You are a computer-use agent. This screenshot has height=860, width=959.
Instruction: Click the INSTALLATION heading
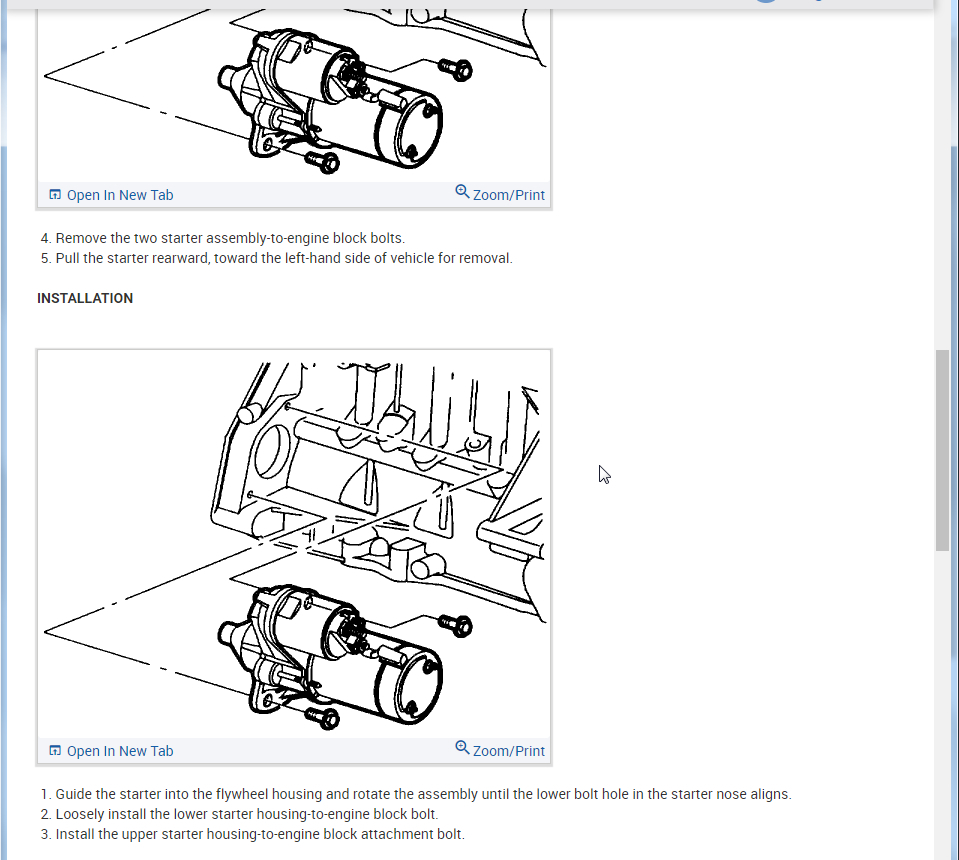point(85,298)
